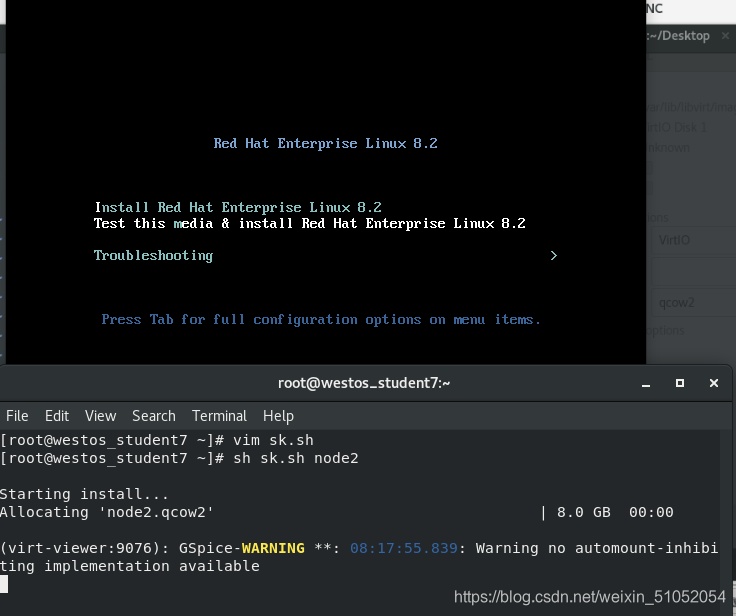This screenshot has width=736, height=616.
Task: Click the Red Hat Enterprise Linux 8.2 title
Action: (x=325, y=143)
